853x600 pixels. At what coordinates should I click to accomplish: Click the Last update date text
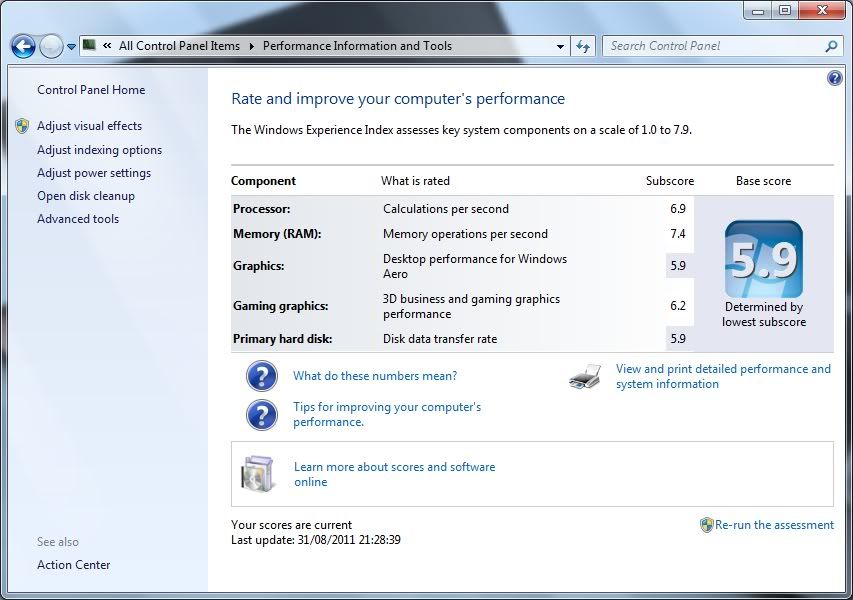316,540
